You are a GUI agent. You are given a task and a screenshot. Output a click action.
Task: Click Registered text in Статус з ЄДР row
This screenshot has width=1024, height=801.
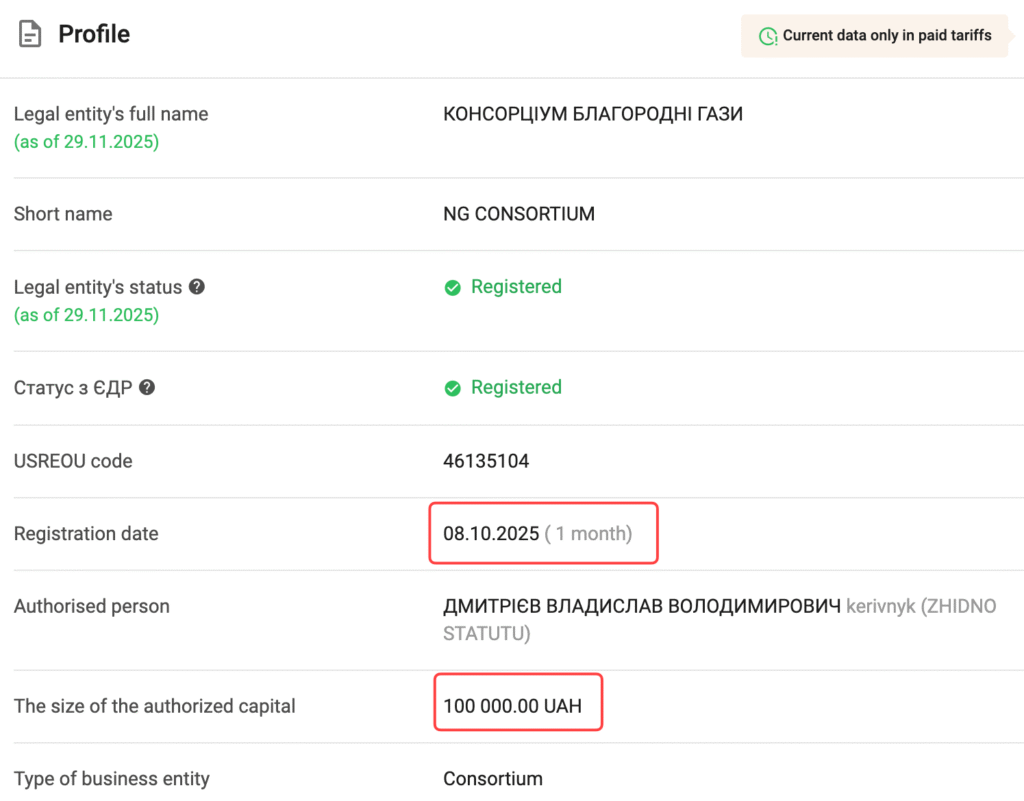coord(516,387)
